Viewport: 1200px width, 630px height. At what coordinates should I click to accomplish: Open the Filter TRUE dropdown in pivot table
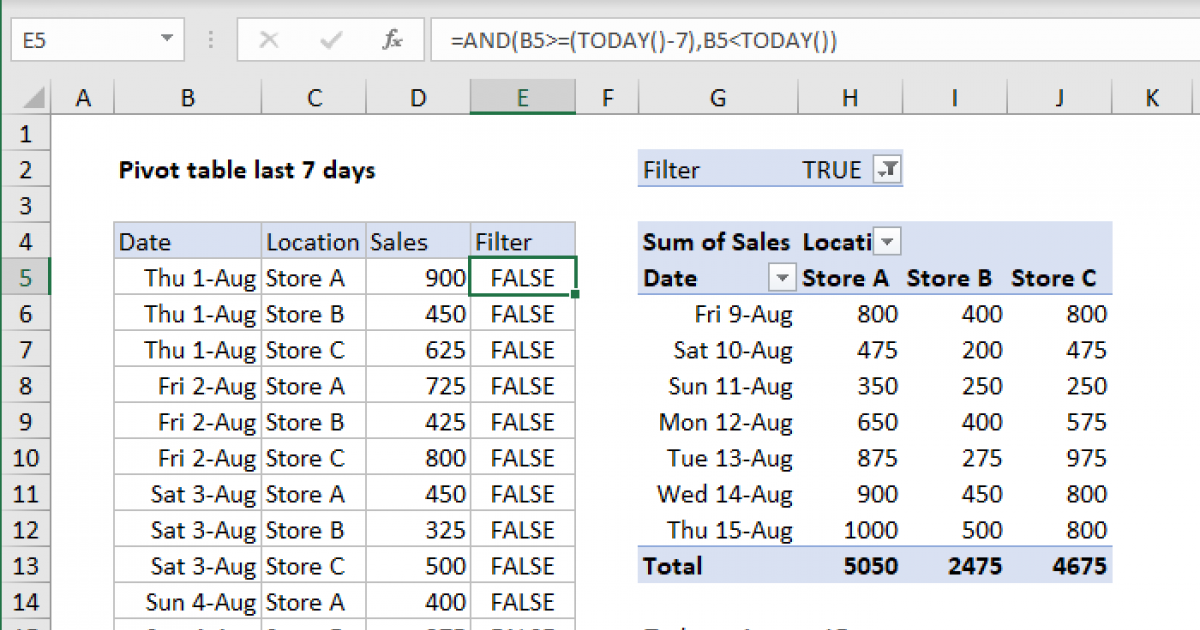click(x=886, y=170)
